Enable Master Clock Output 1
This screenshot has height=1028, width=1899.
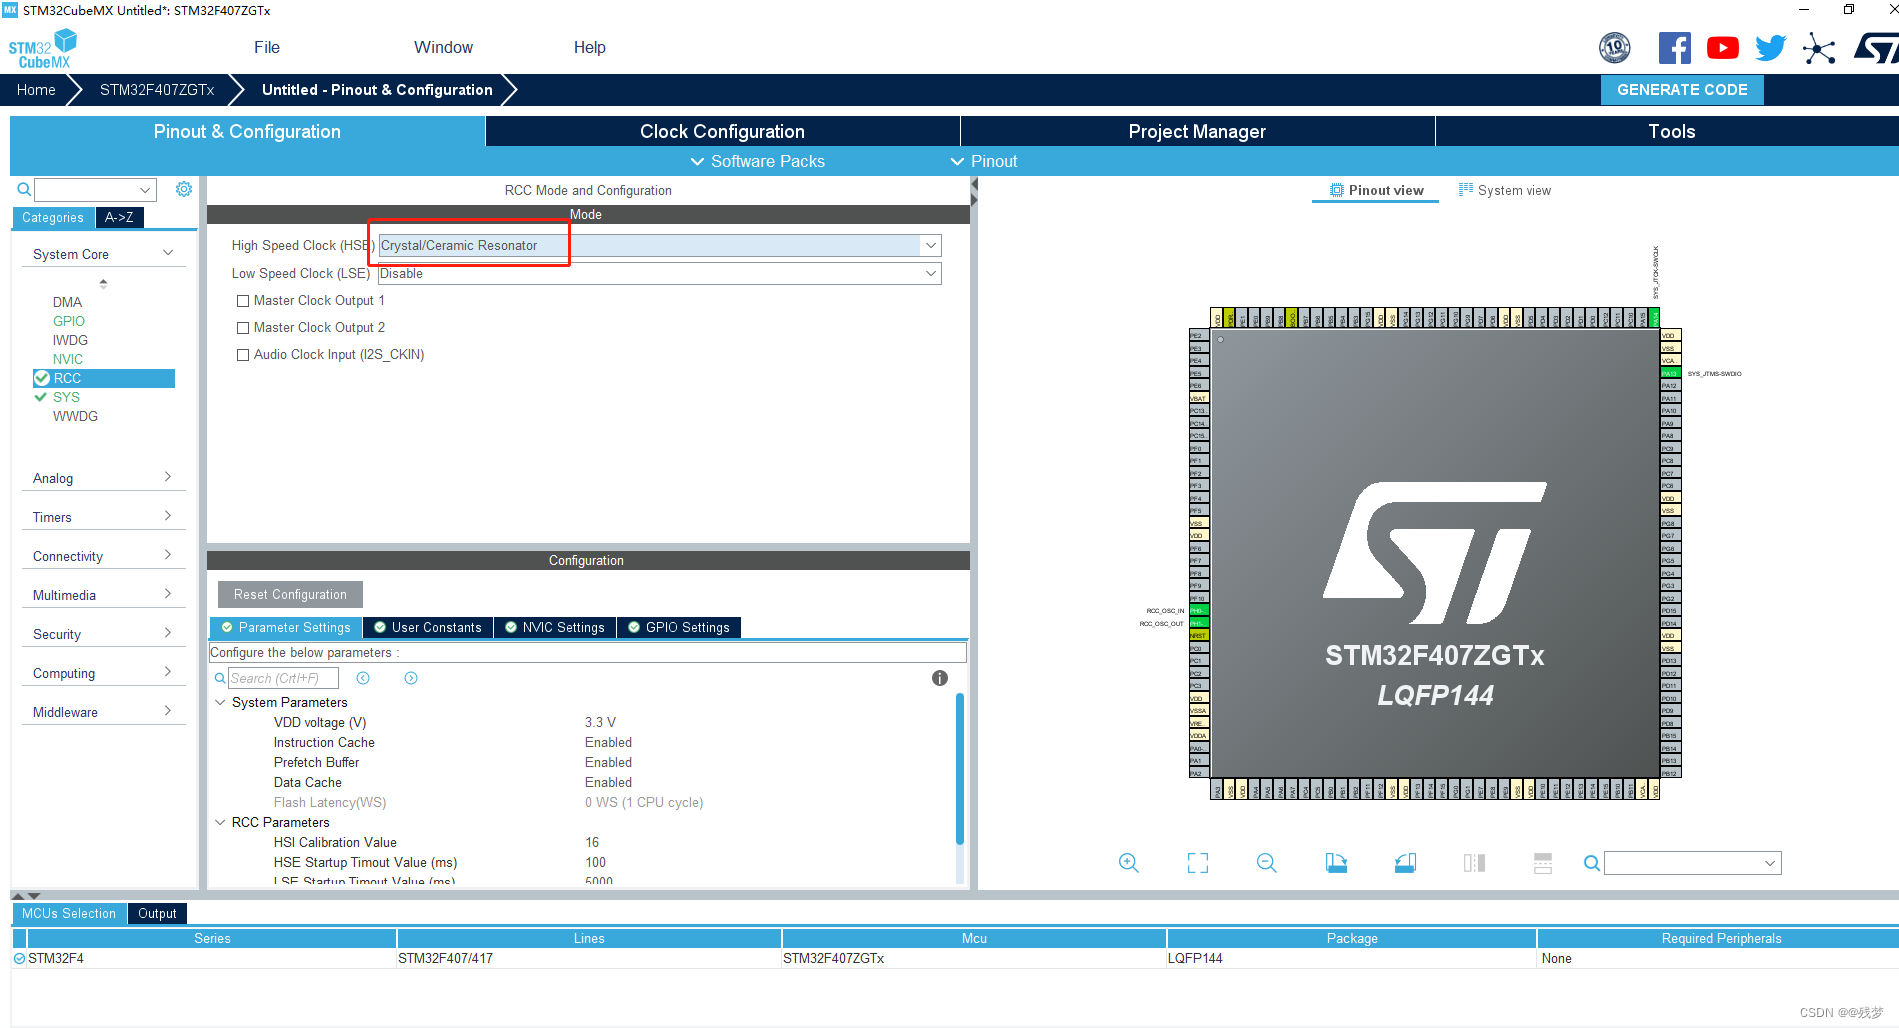pos(242,300)
